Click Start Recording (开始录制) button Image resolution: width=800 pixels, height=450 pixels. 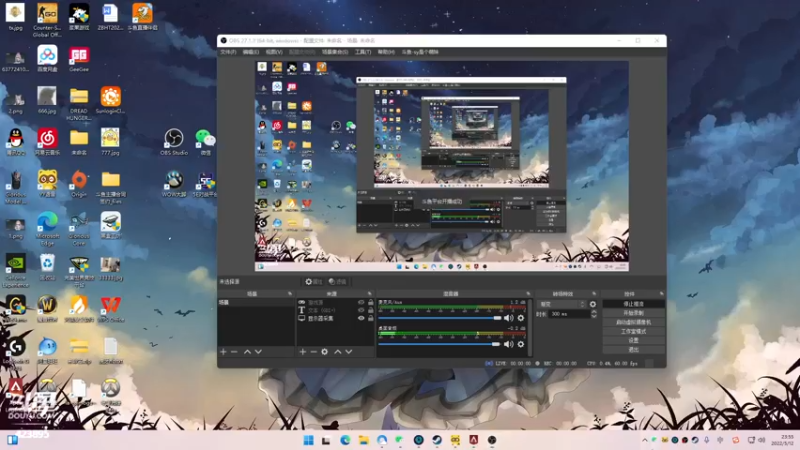[x=634, y=313]
